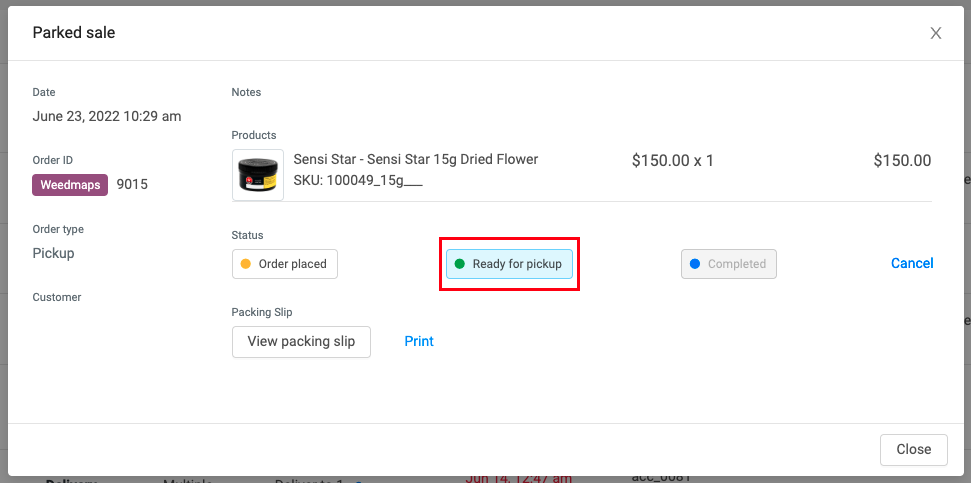Print the packing slip
Image resolution: width=971 pixels, height=483 pixels.
(419, 341)
